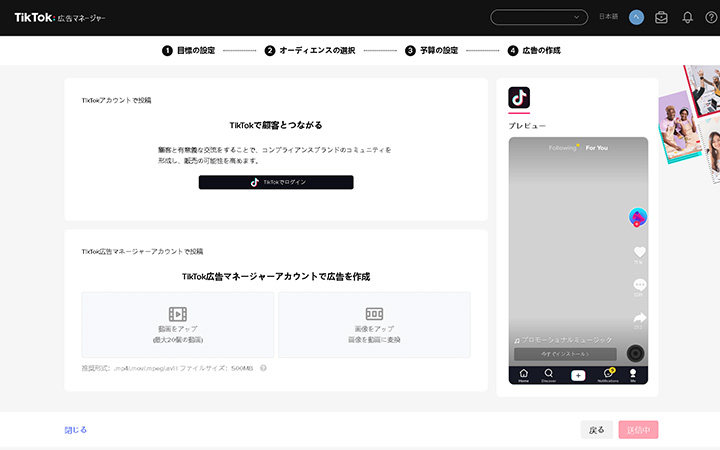
Task: Click the Me profile icon in preview
Action: [633, 375]
